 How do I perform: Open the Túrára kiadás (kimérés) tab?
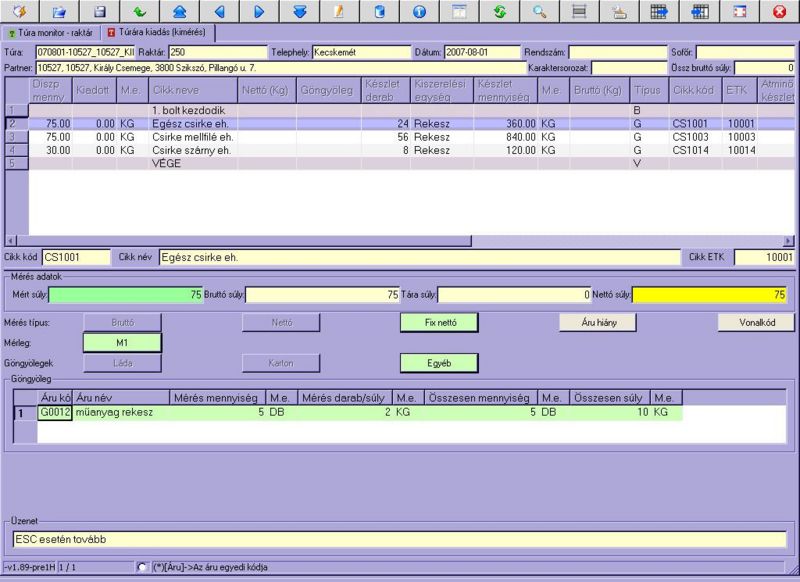pyautogui.click(x=161, y=32)
